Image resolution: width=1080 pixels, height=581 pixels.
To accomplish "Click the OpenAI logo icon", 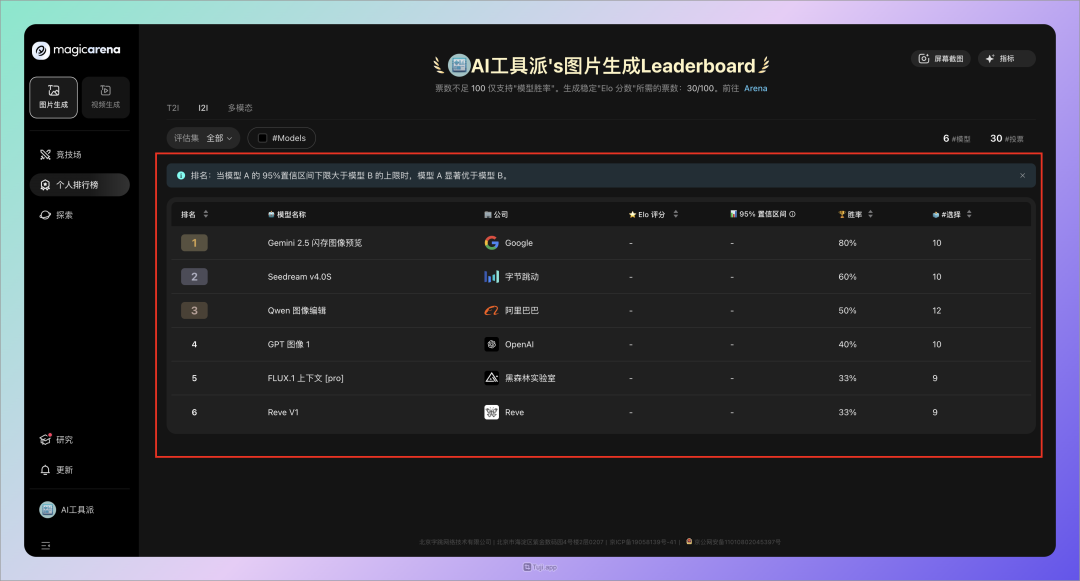I will point(491,344).
